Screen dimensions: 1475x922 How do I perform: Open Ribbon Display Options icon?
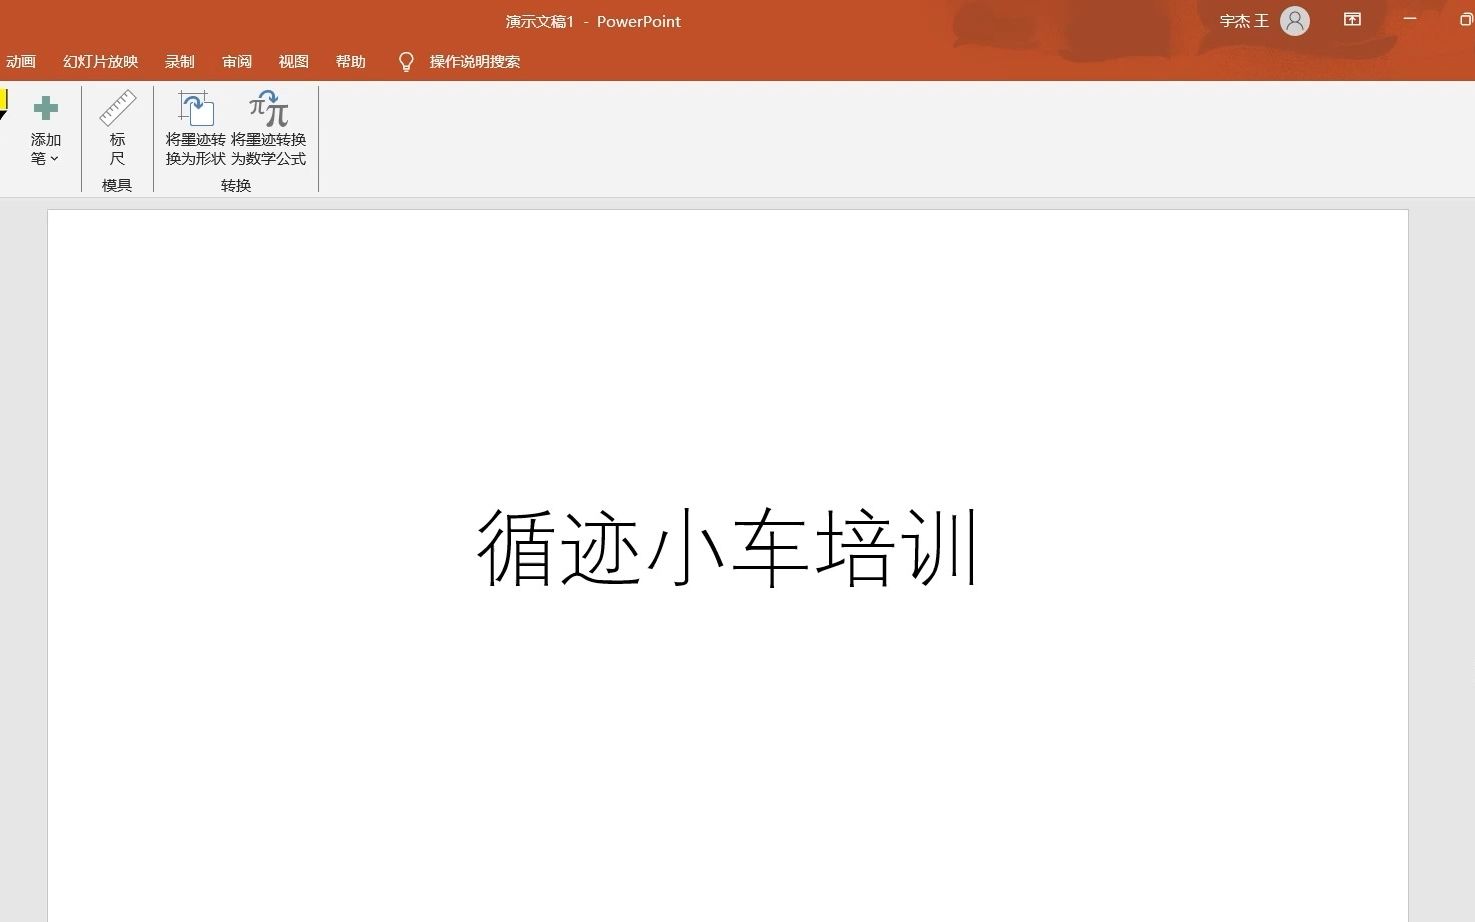[1352, 20]
